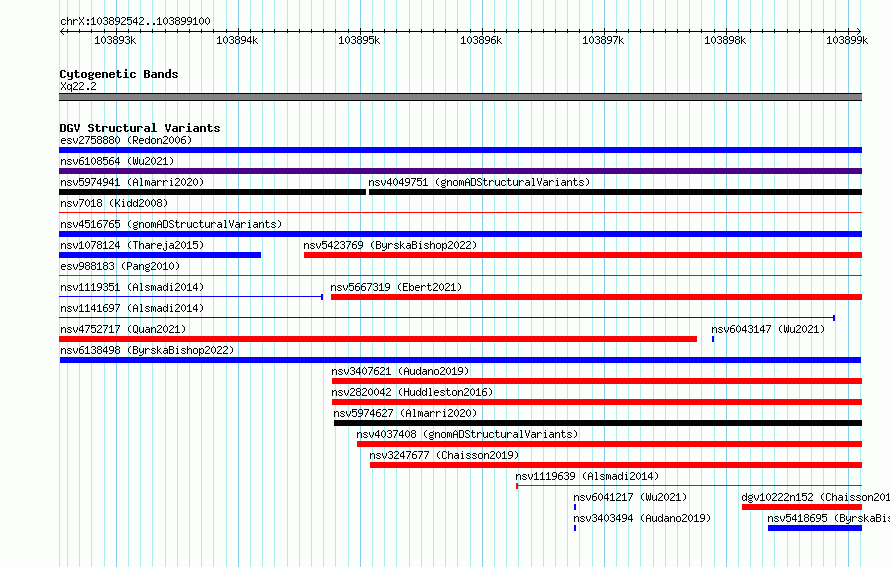890x567 pixels.
Task: Open nsv3403494 (Audano2019) label
Action: pos(642,518)
